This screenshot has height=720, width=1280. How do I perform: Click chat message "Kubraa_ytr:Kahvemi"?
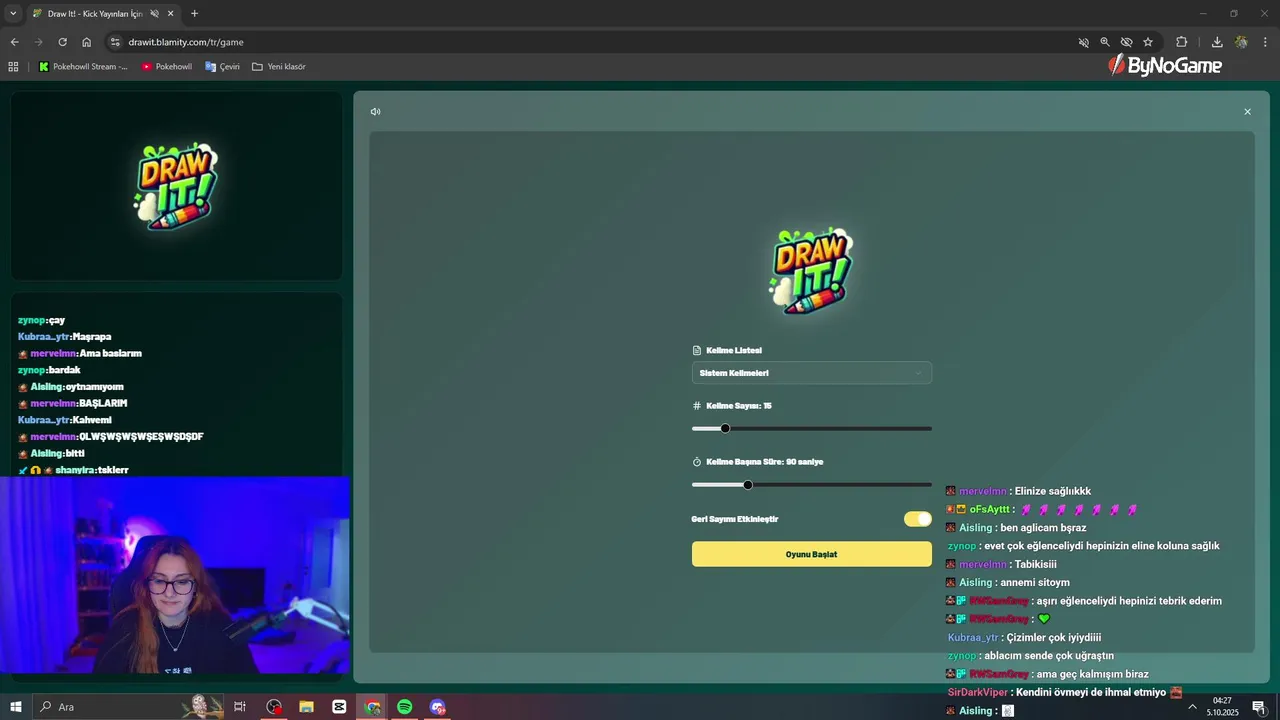tap(65, 420)
